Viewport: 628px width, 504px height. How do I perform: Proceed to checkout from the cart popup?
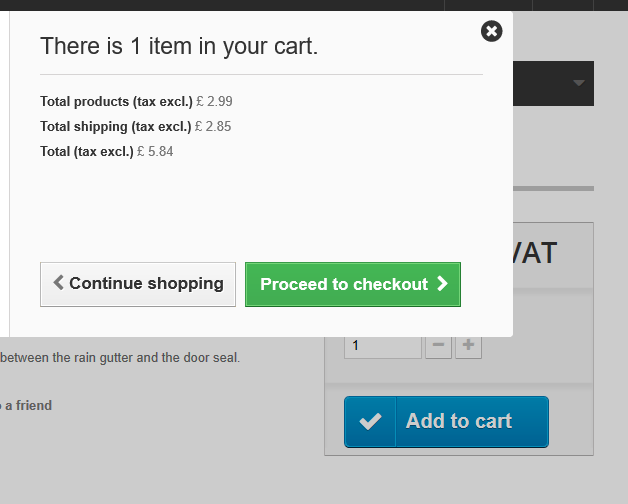352,284
